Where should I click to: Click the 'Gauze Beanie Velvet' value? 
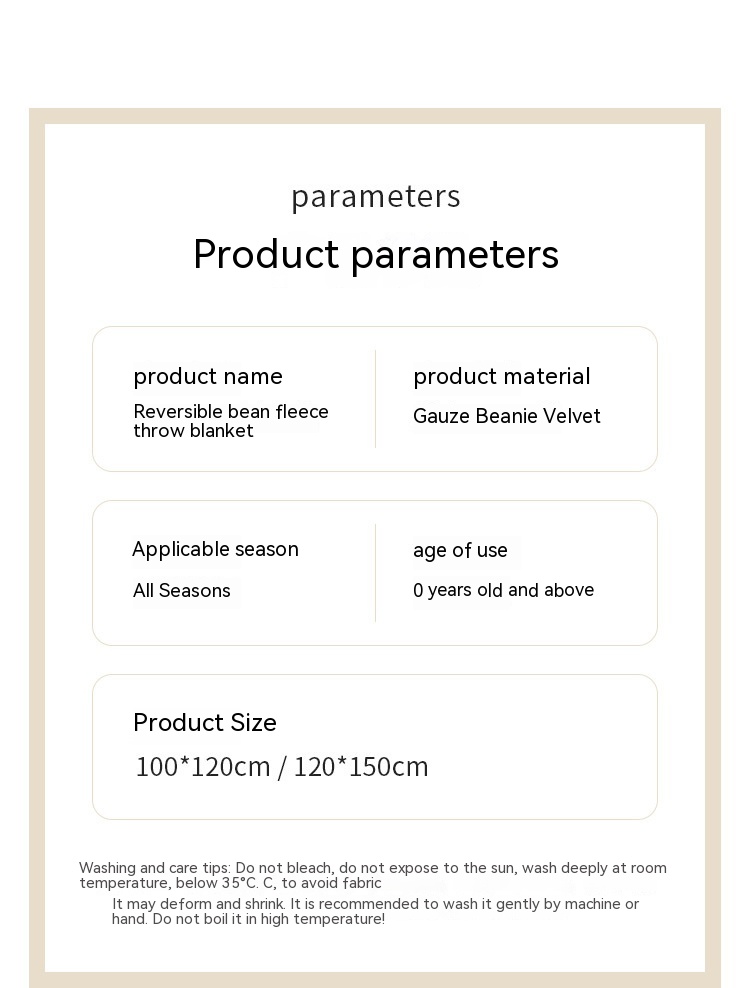click(506, 417)
